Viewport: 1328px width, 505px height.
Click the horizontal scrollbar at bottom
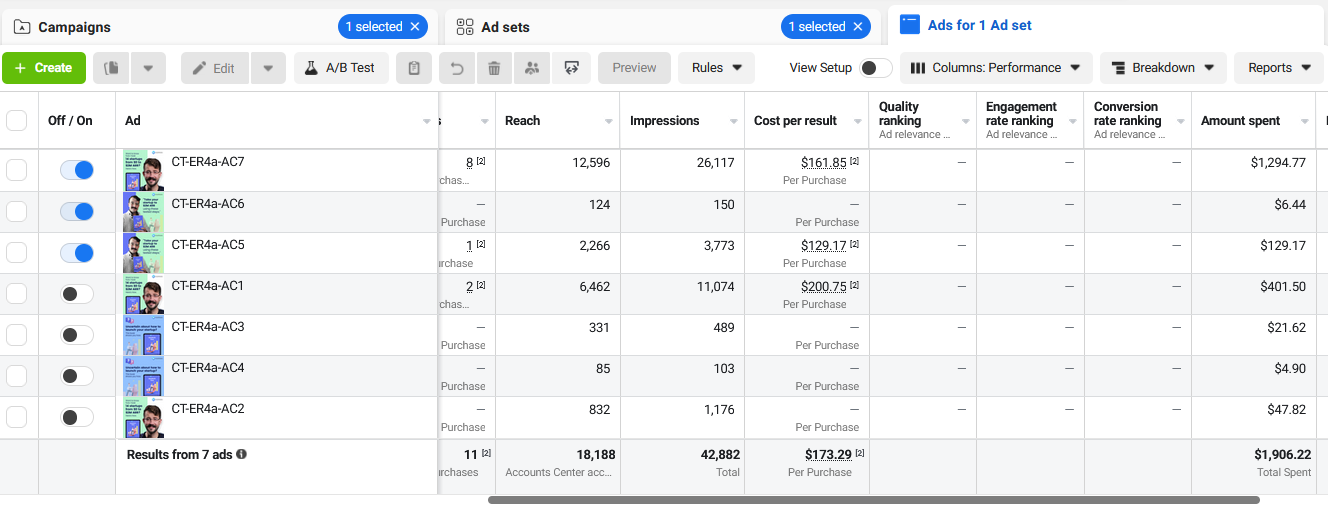click(873, 499)
